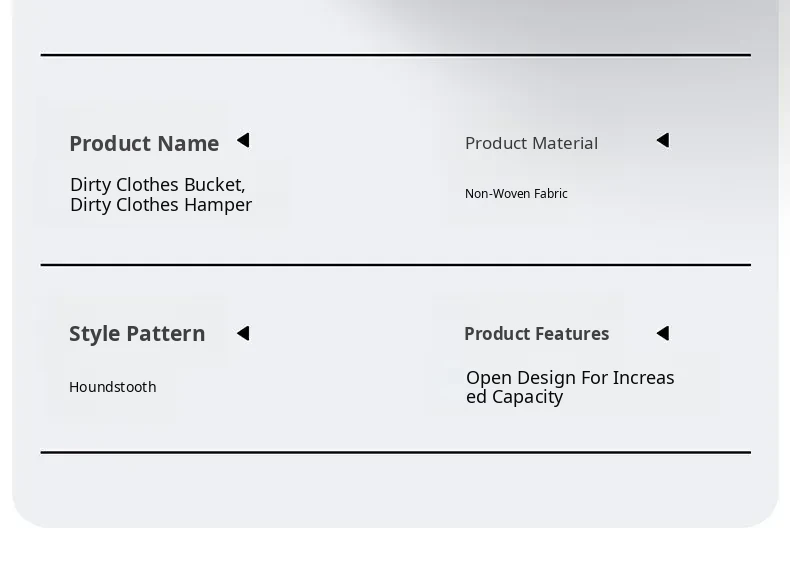This screenshot has height=575, width=790.
Task: Click the triangle next to Product Features
Action: point(663,333)
